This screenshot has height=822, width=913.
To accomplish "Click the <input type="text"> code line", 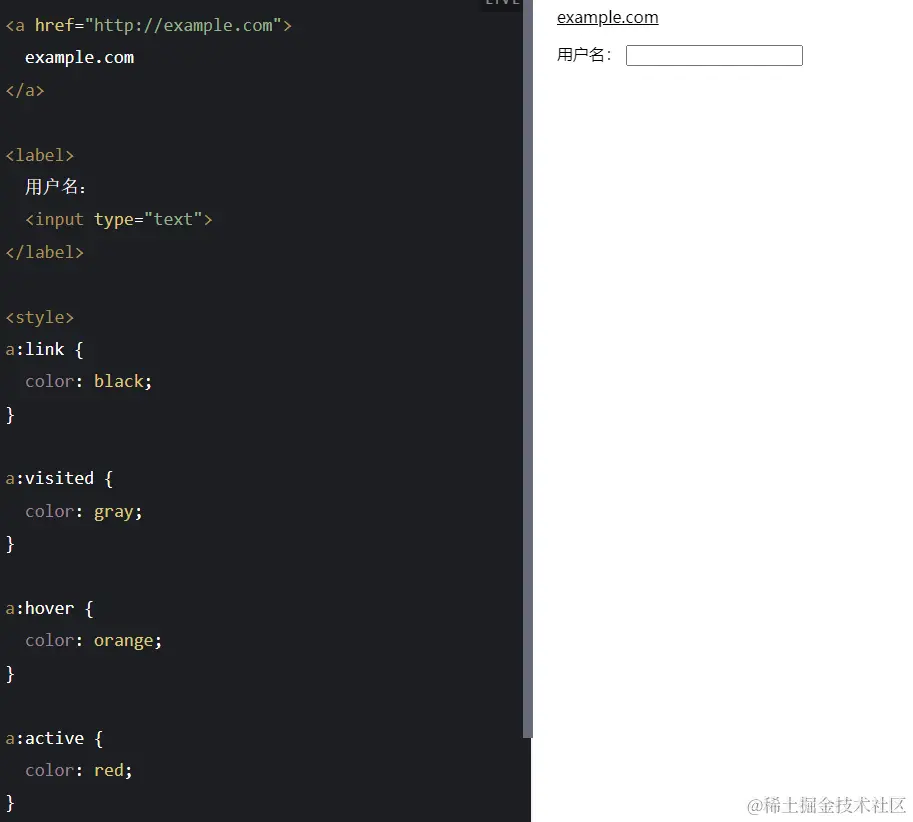I will [x=119, y=219].
